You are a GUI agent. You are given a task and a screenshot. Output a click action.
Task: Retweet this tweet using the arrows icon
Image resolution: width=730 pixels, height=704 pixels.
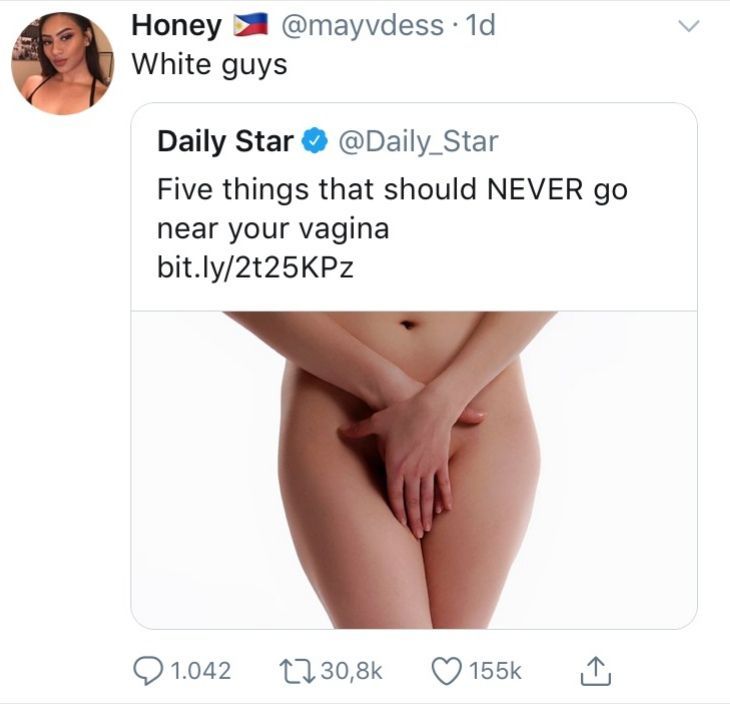pos(292,670)
